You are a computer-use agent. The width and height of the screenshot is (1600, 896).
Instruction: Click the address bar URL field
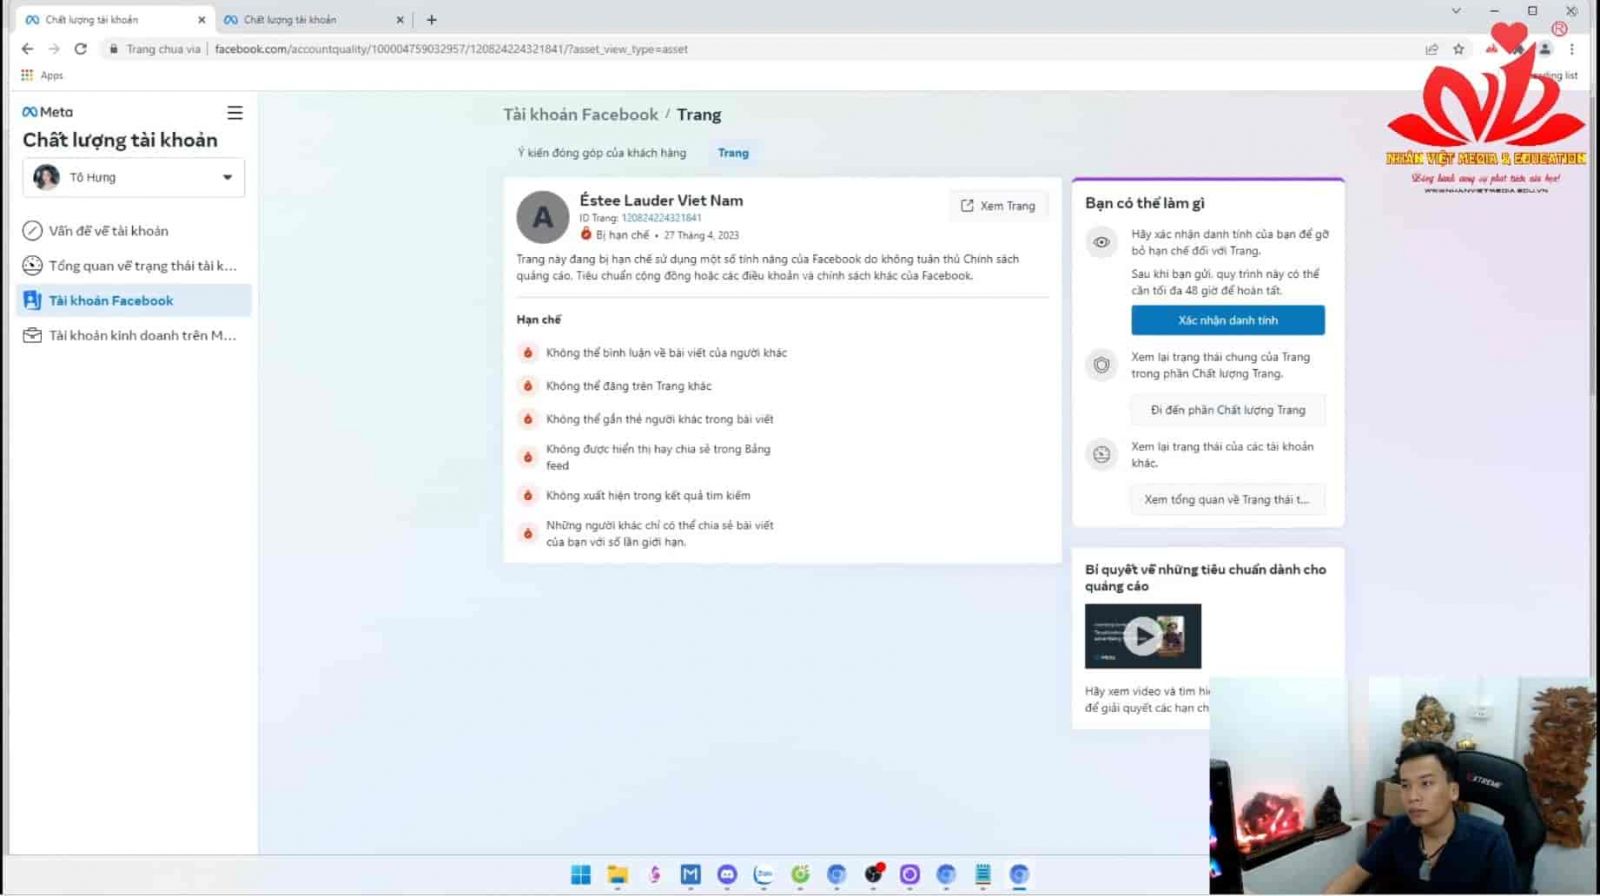coord(760,49)
